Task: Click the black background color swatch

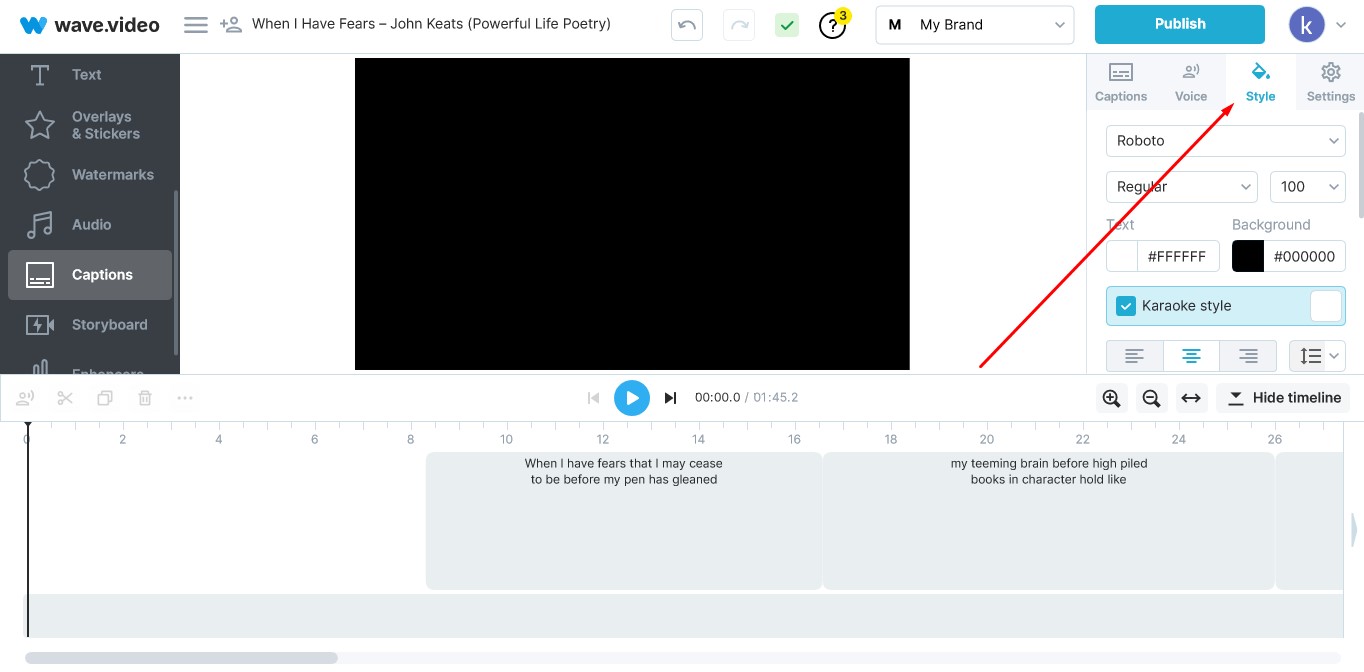Action: [1248, 256]
